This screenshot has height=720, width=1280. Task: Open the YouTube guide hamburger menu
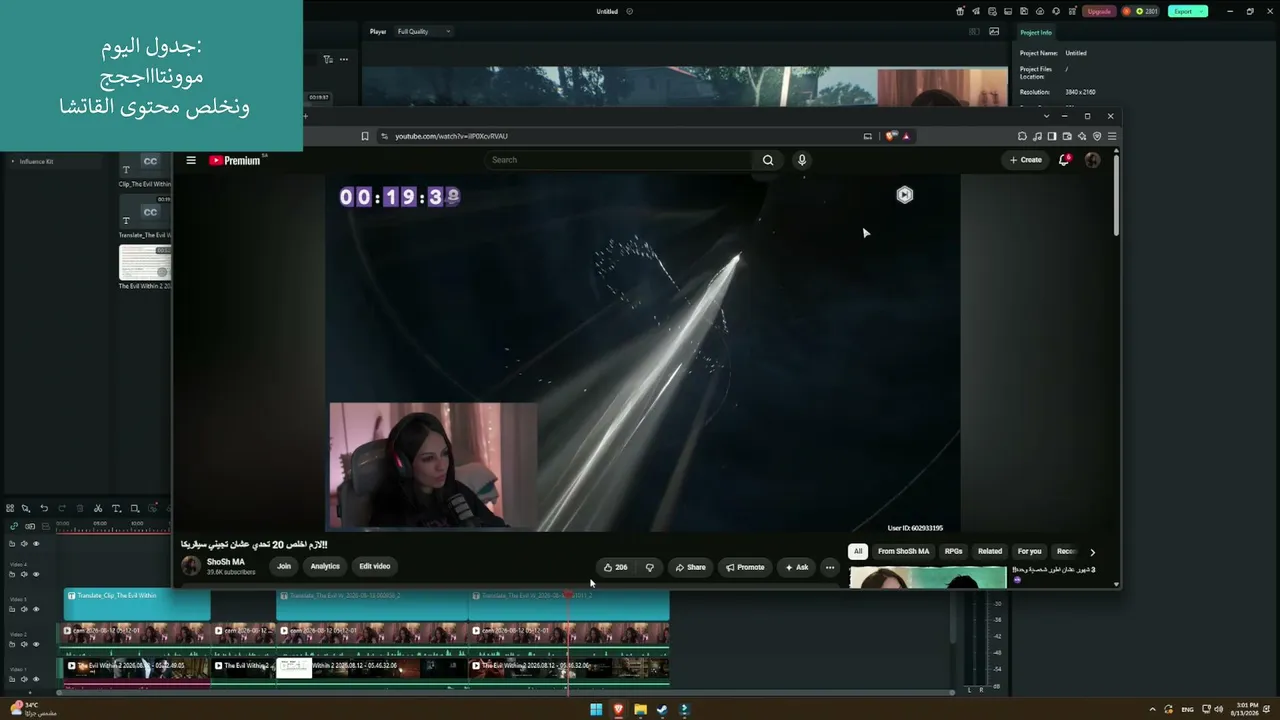pyautogui.click(x=191, y=160)
